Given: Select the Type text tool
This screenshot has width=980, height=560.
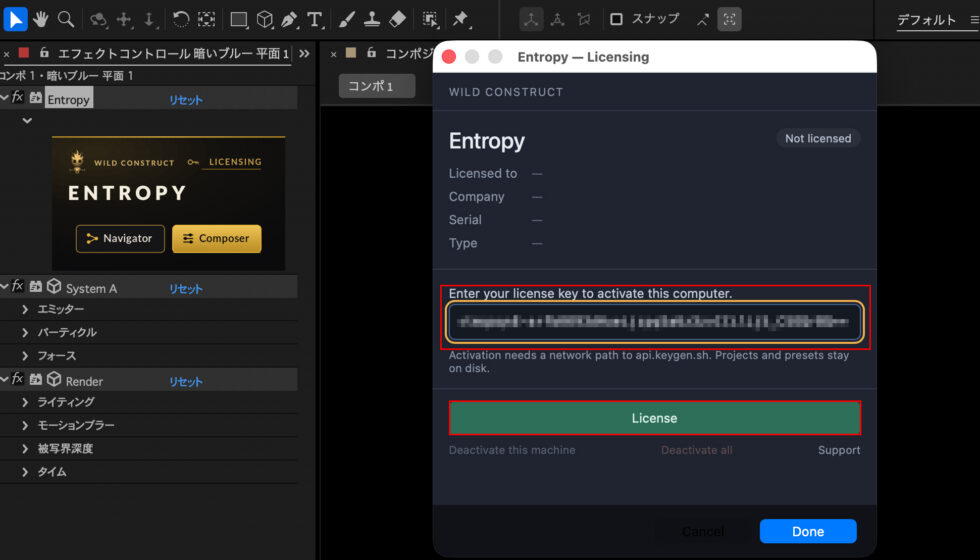Looking at the screenshot, I should point(314,19).
